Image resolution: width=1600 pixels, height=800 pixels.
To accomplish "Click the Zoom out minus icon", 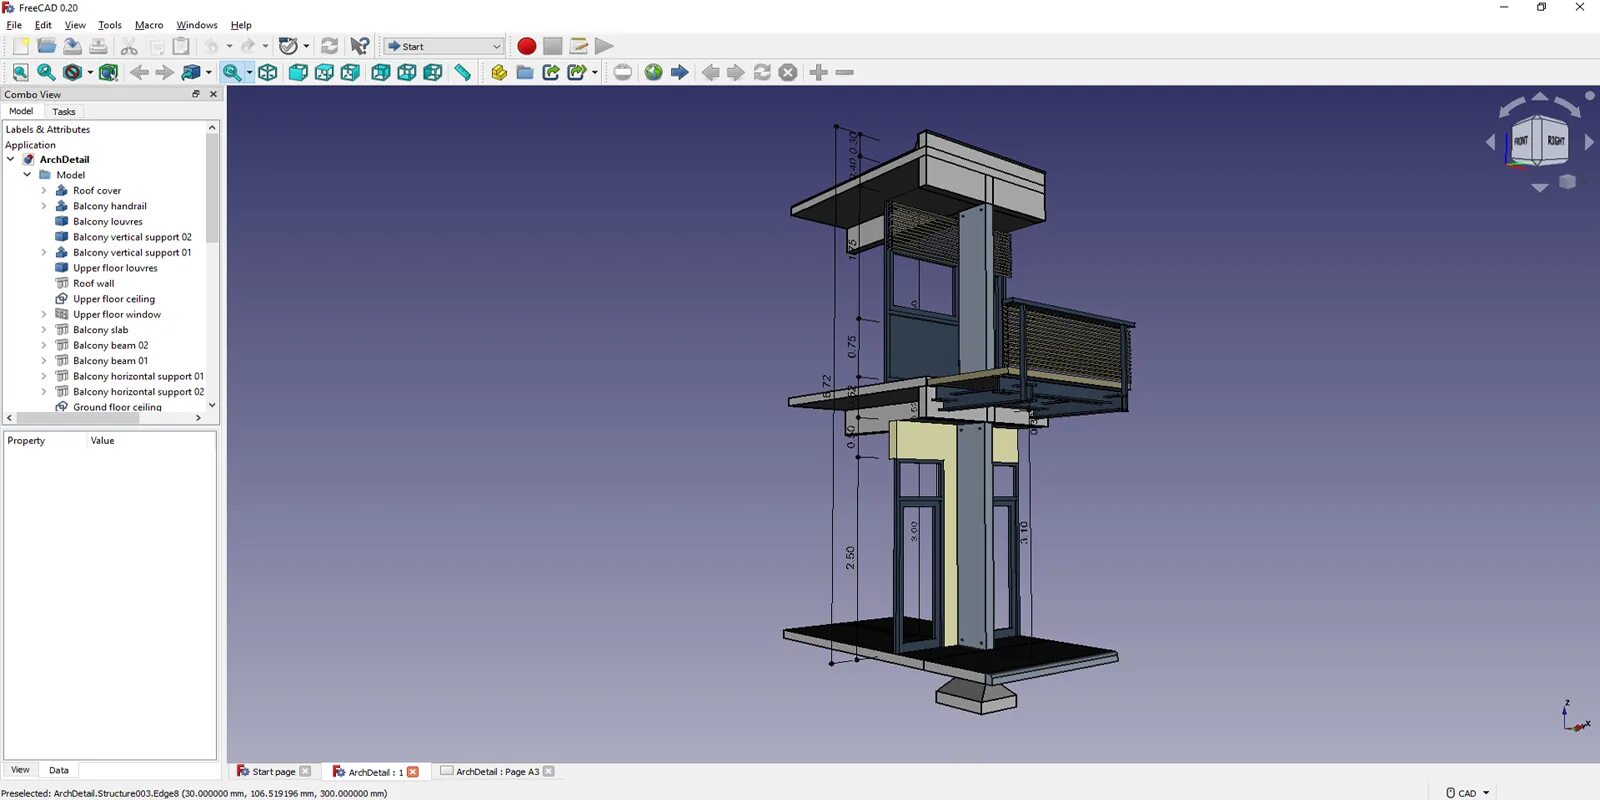I will [844, 72].
